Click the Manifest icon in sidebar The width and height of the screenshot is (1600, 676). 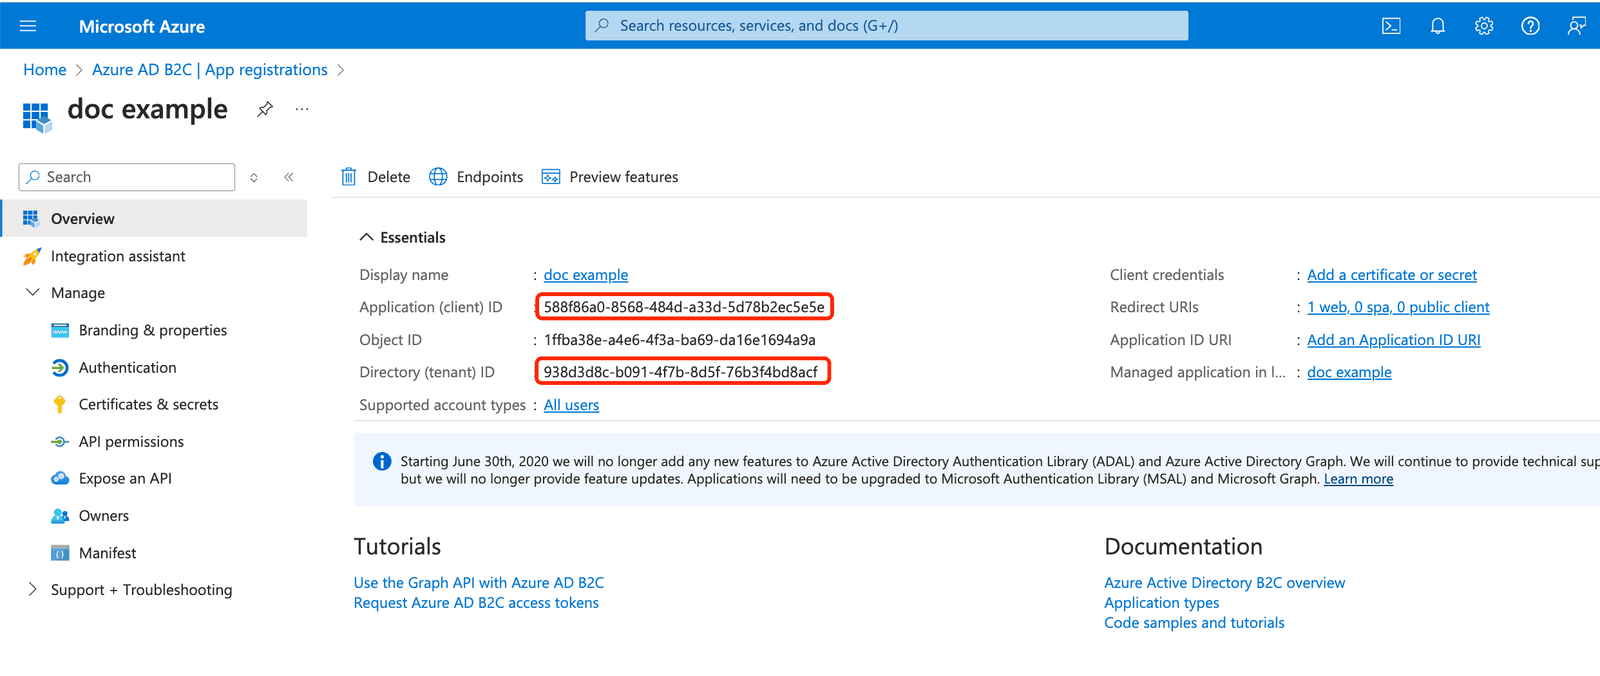[x=60, y=553]
